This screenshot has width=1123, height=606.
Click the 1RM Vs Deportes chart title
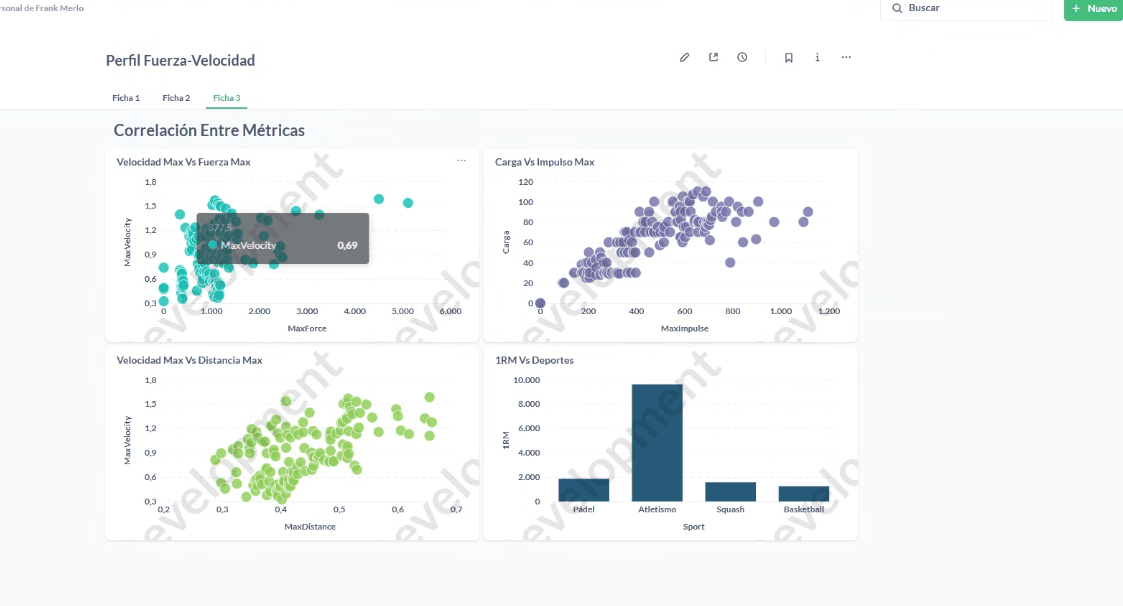pyautogui.click(x=534, y=360)
